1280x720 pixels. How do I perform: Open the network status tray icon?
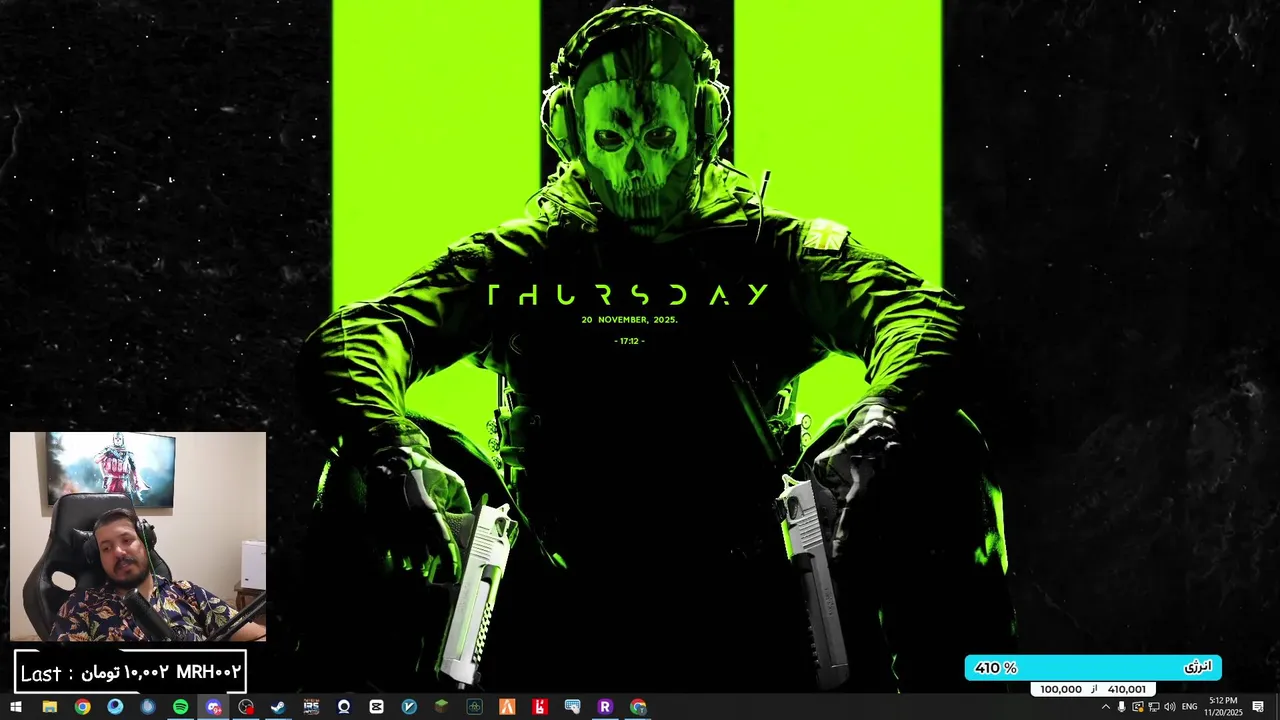click(1154, 707)
